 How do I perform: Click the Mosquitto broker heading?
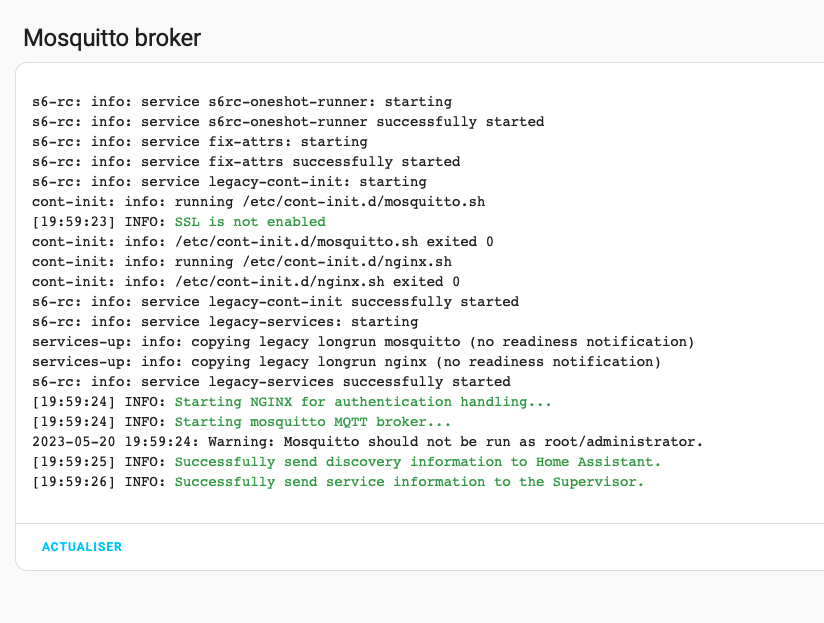112,38
